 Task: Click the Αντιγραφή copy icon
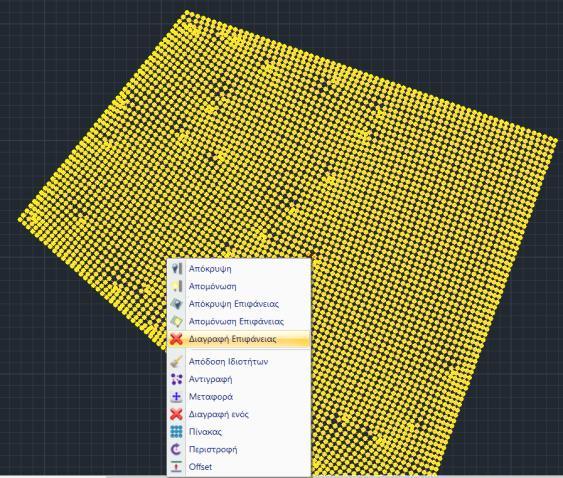[176, 379]
